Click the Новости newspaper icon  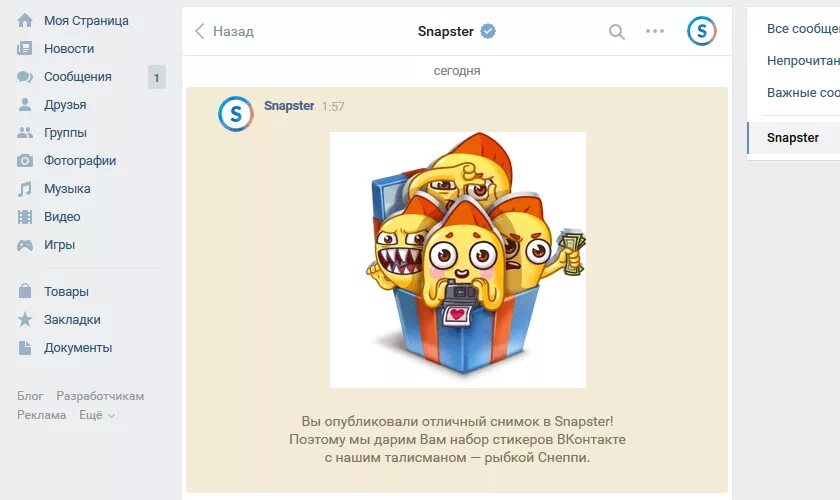coord(25,49)
